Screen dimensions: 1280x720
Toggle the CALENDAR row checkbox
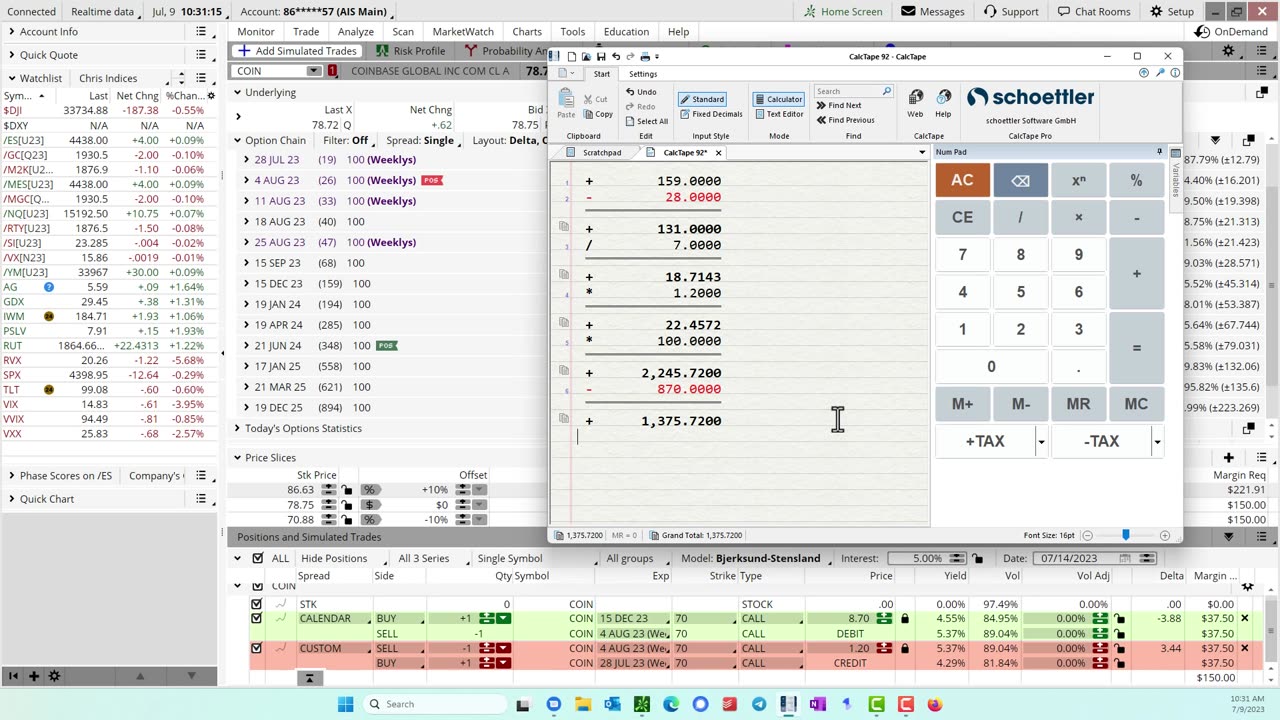coord(256,618)
